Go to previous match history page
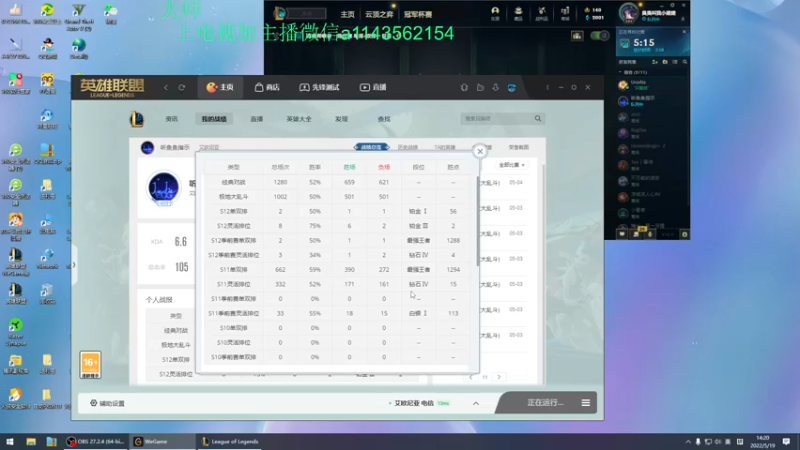This screenshot has height=450, width=800. click(471, 377)
